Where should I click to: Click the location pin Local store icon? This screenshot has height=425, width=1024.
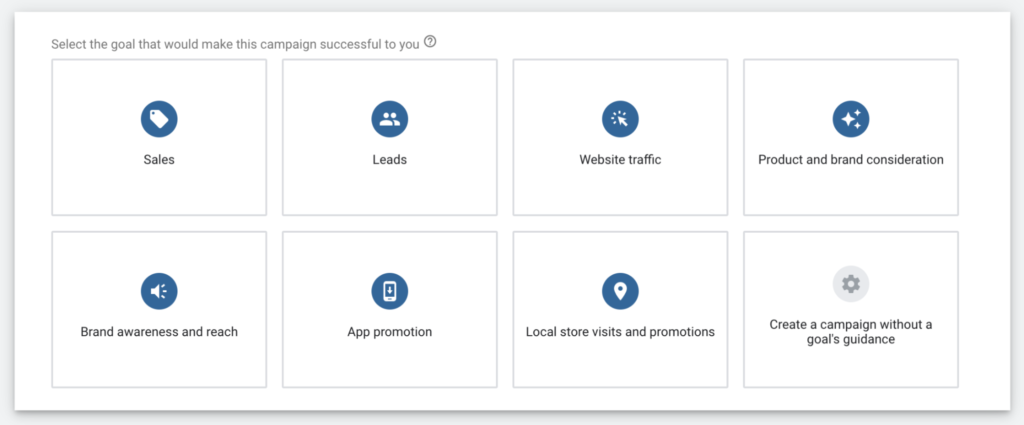coord(620,291)
